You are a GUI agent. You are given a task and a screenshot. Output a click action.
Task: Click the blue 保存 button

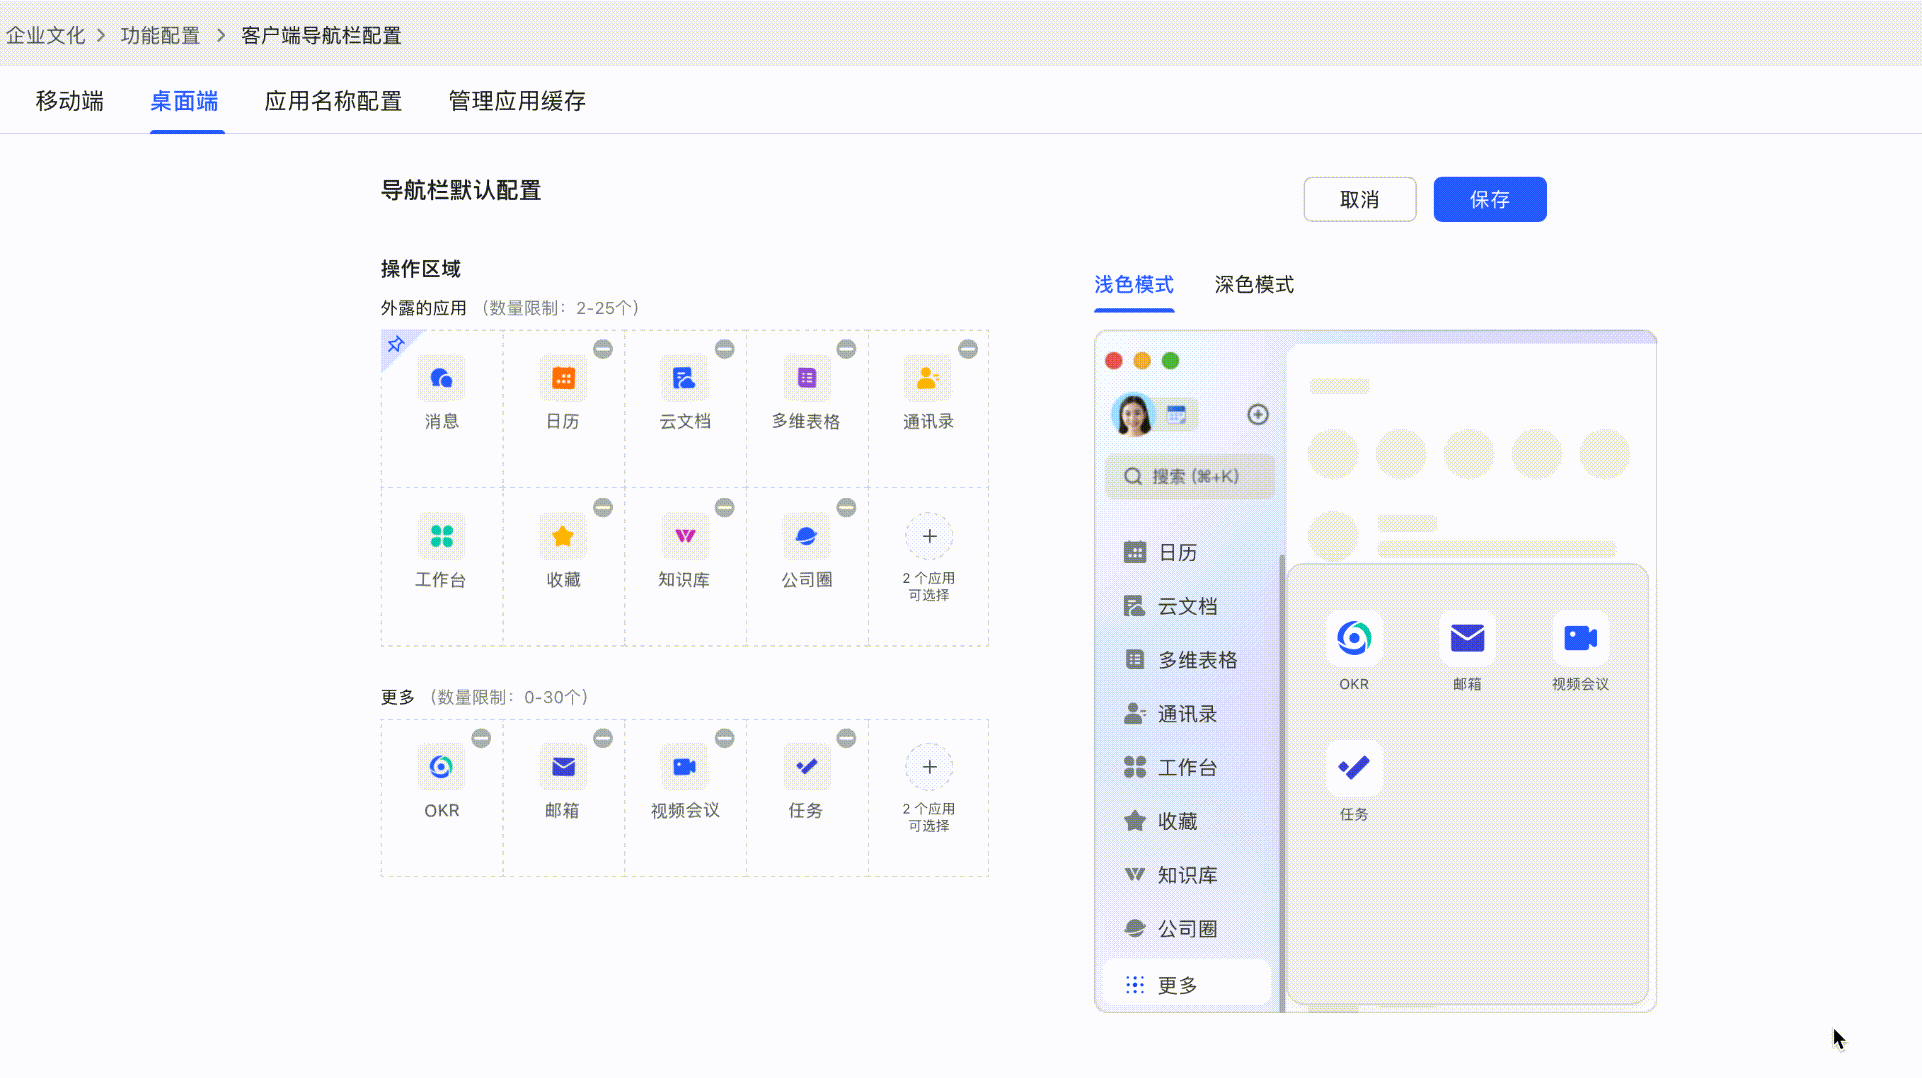point(1490,199)
